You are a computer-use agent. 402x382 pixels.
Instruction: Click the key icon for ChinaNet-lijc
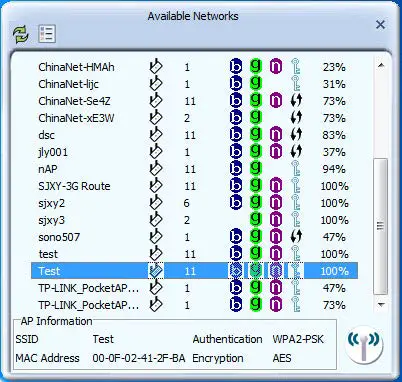[296, 84]
